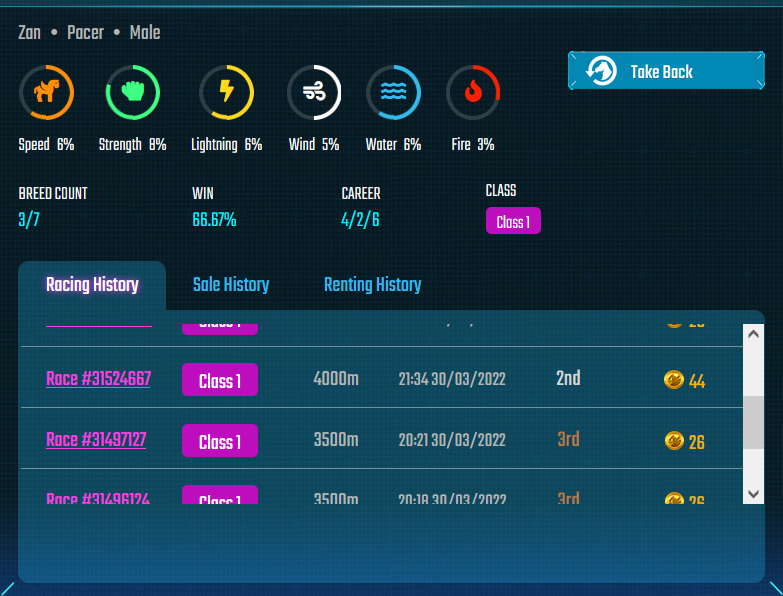Click 3rd place in Race #31497127 row
Image resolution: width=783 pixels, height=596 pixels.
[568, 439]
